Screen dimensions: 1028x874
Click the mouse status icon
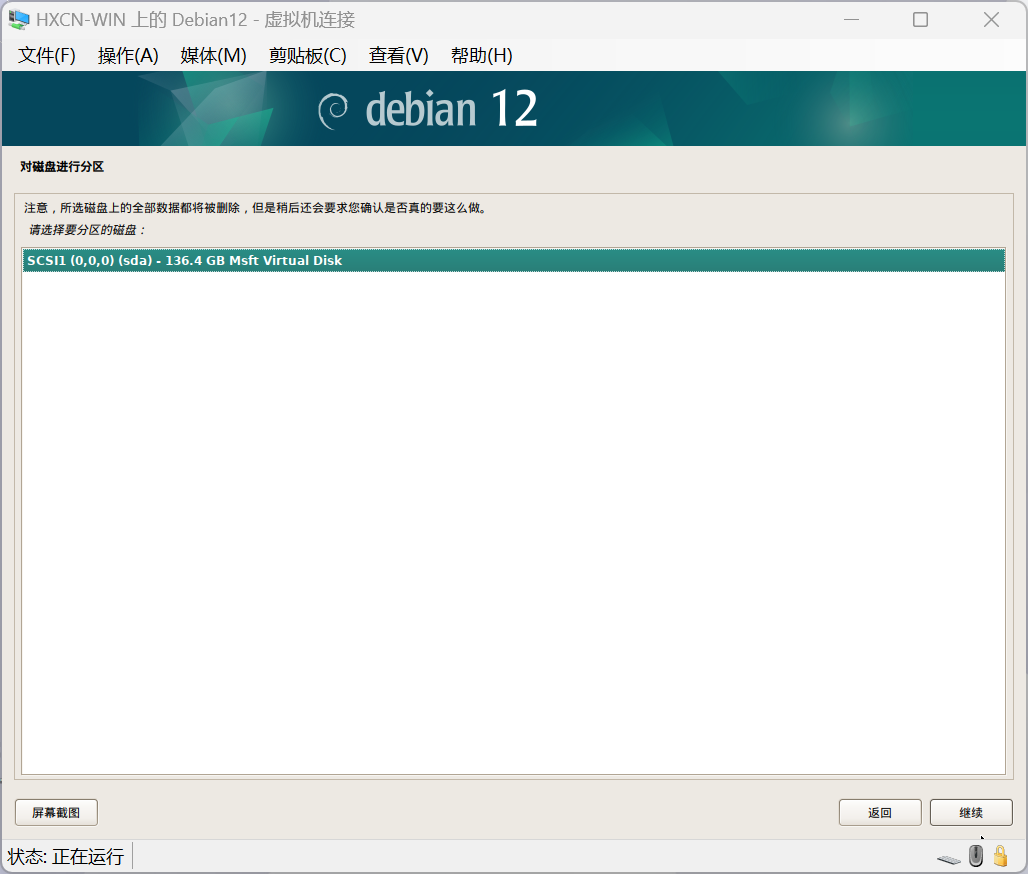point(976,856)
